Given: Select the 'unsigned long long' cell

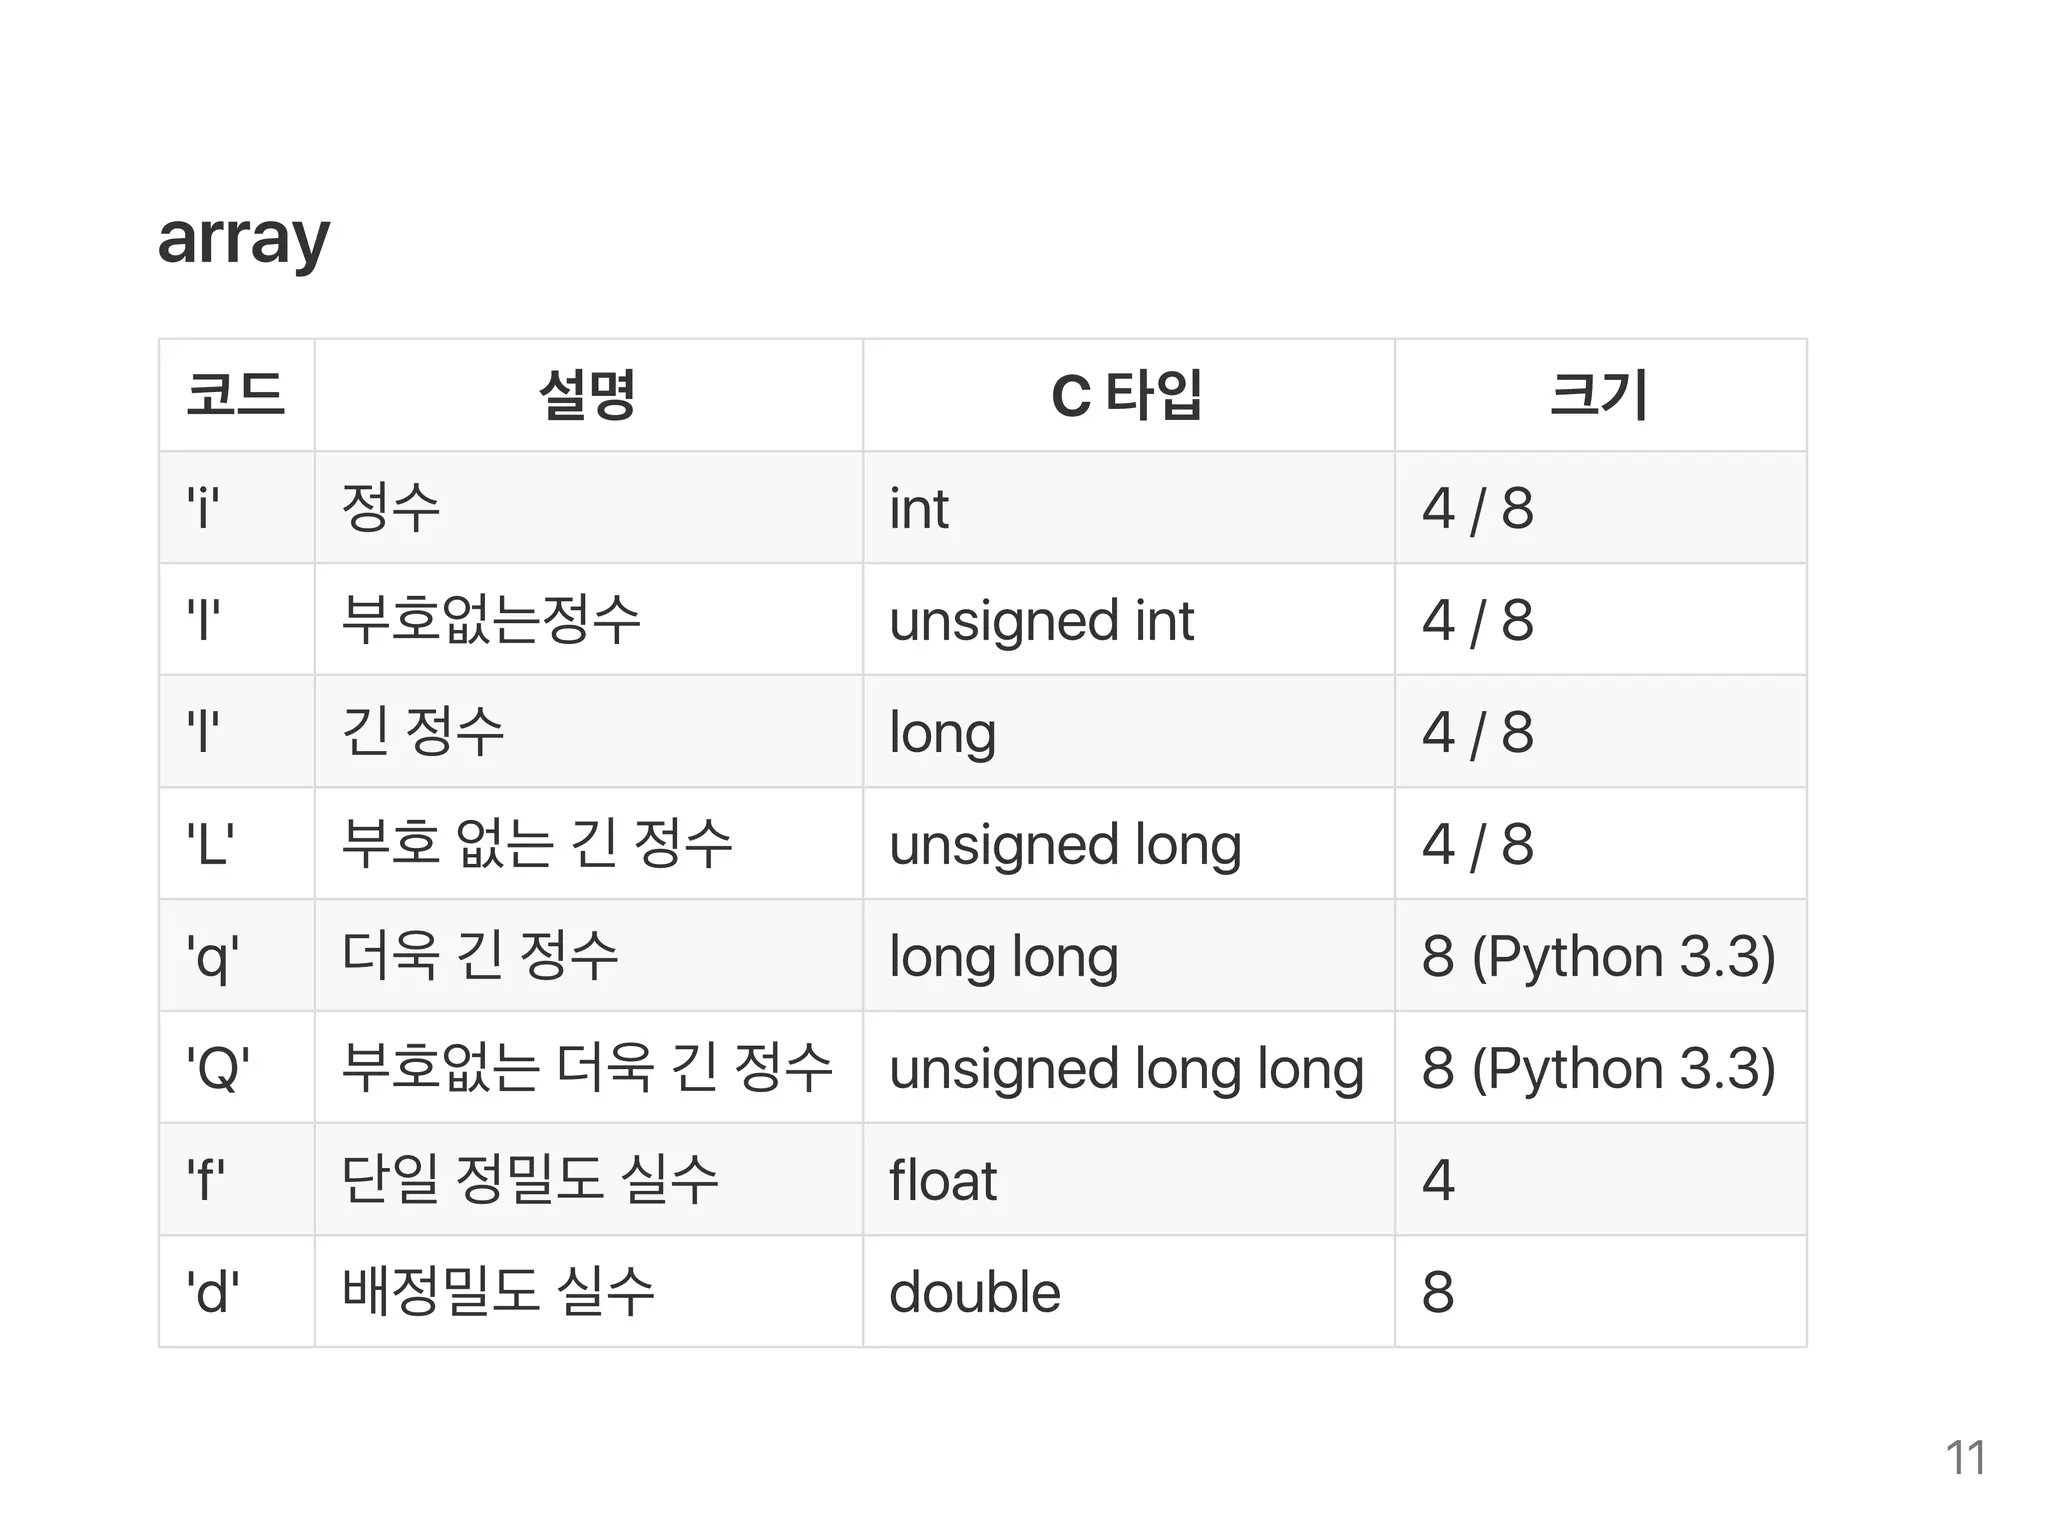Looking at the screenshot, I should (x=1126, y=1068).
